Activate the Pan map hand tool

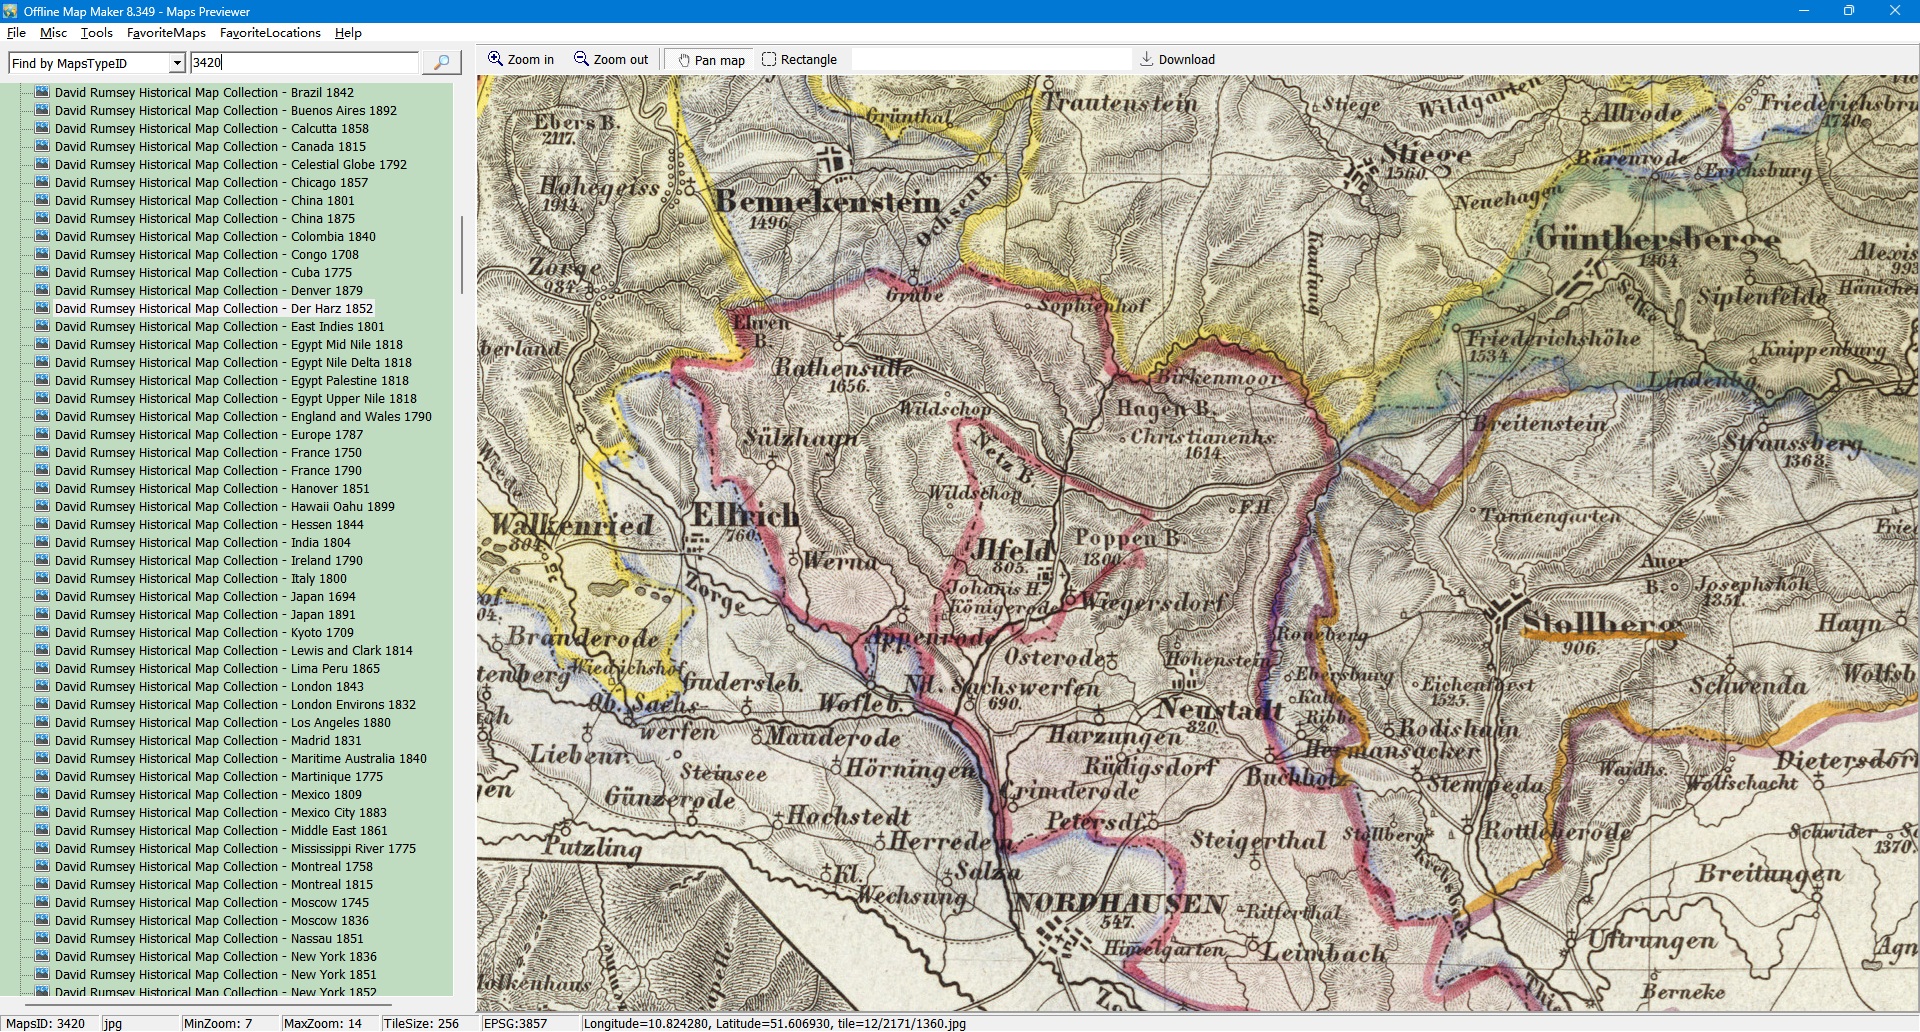pyautogui.click(x=711, y=60)
